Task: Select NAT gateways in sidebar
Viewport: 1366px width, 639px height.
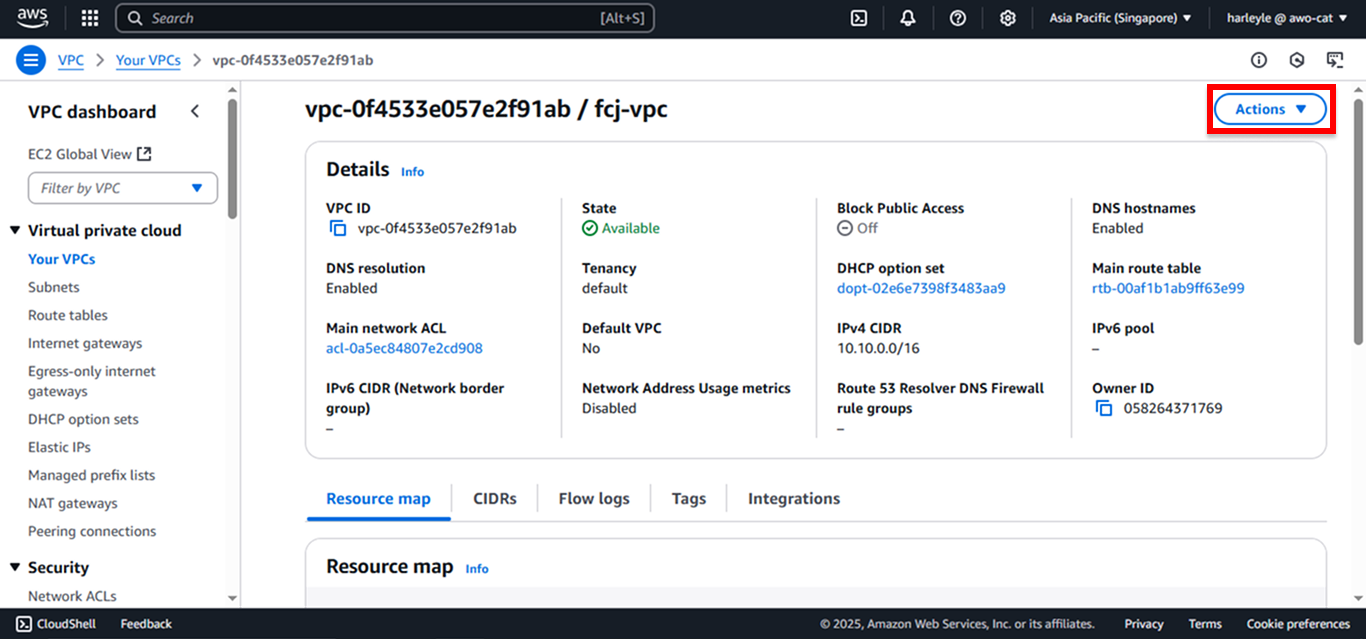Action: coord(73,503)
